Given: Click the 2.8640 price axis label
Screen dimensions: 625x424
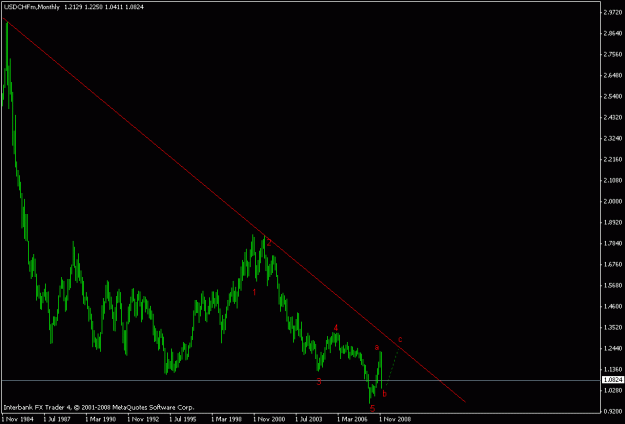Looking at the screenshot, I should coord(611,33).
